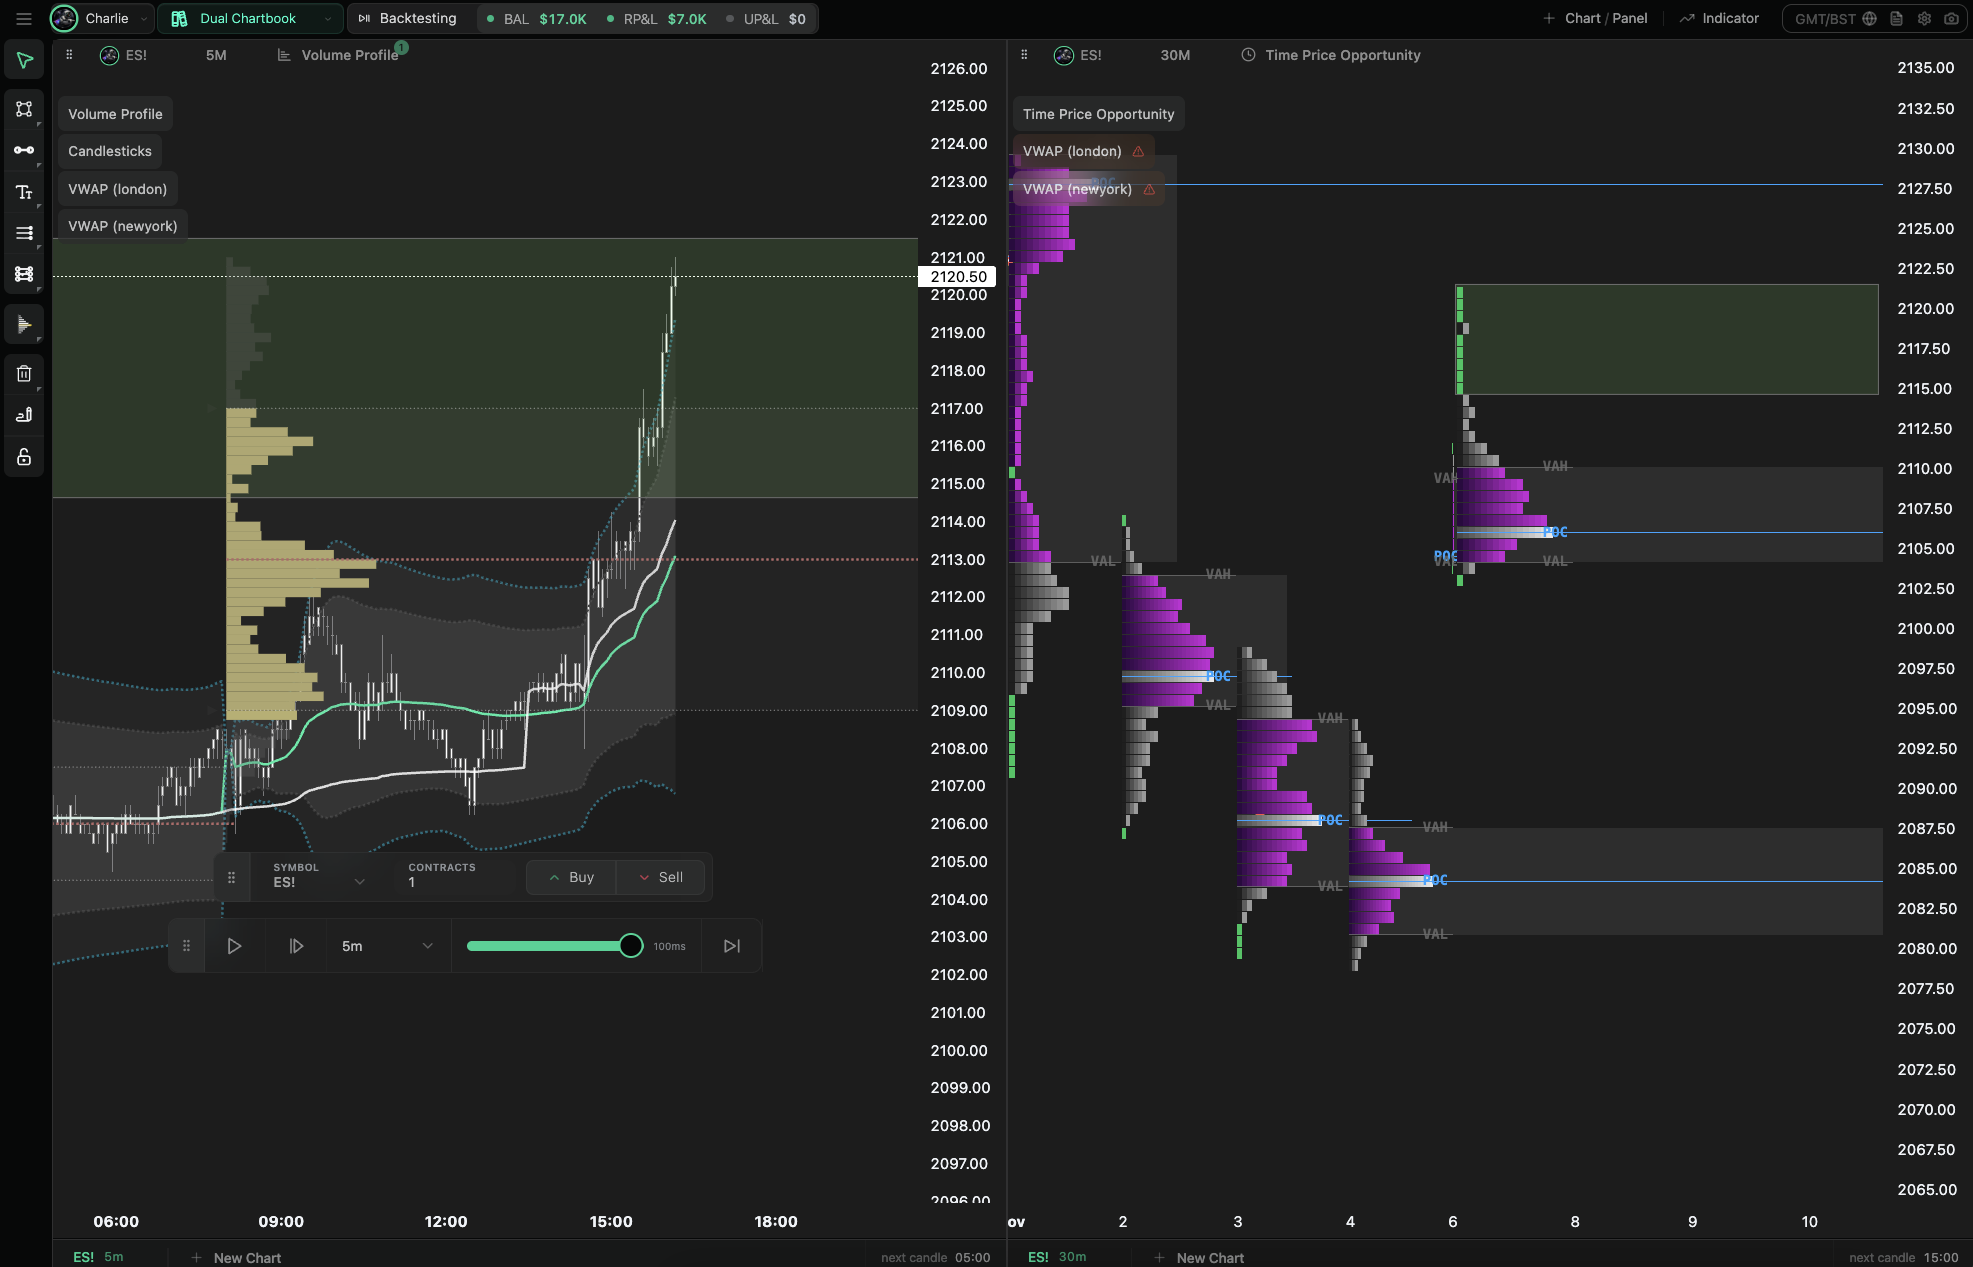
Task: Click right chart drag handle dots
Action: [1024, 55]
